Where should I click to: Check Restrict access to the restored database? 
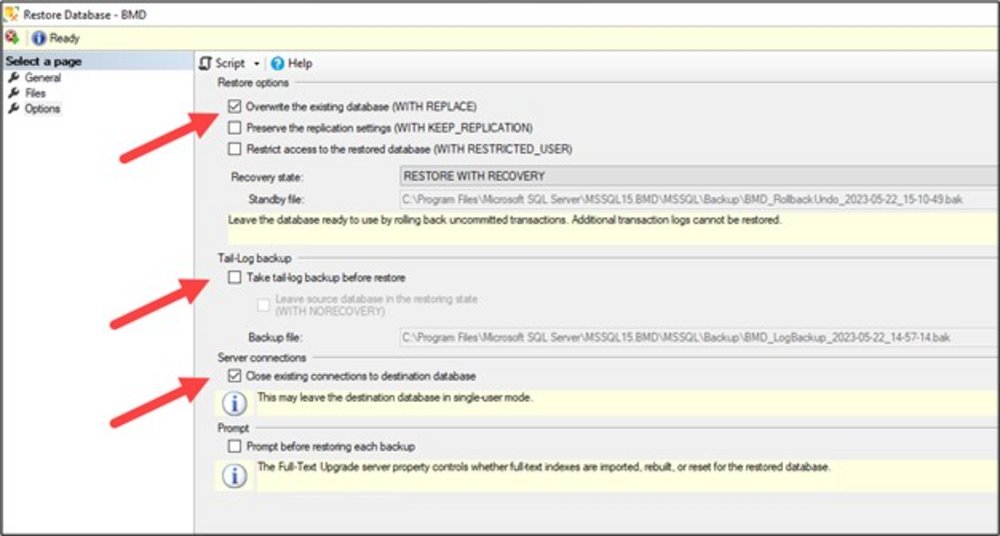coord(235,149)
